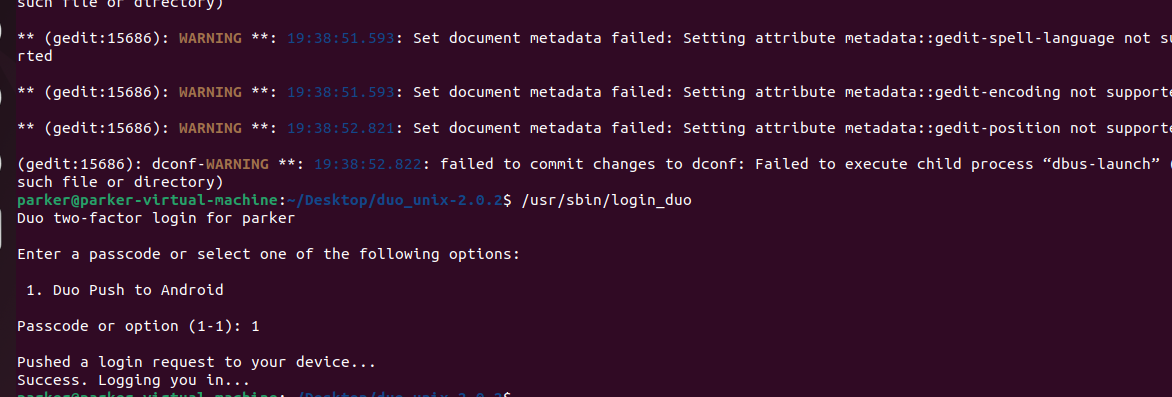Click the "Enter a passcode or select" instruction line
1172x397 pixels.
[268, 254]
